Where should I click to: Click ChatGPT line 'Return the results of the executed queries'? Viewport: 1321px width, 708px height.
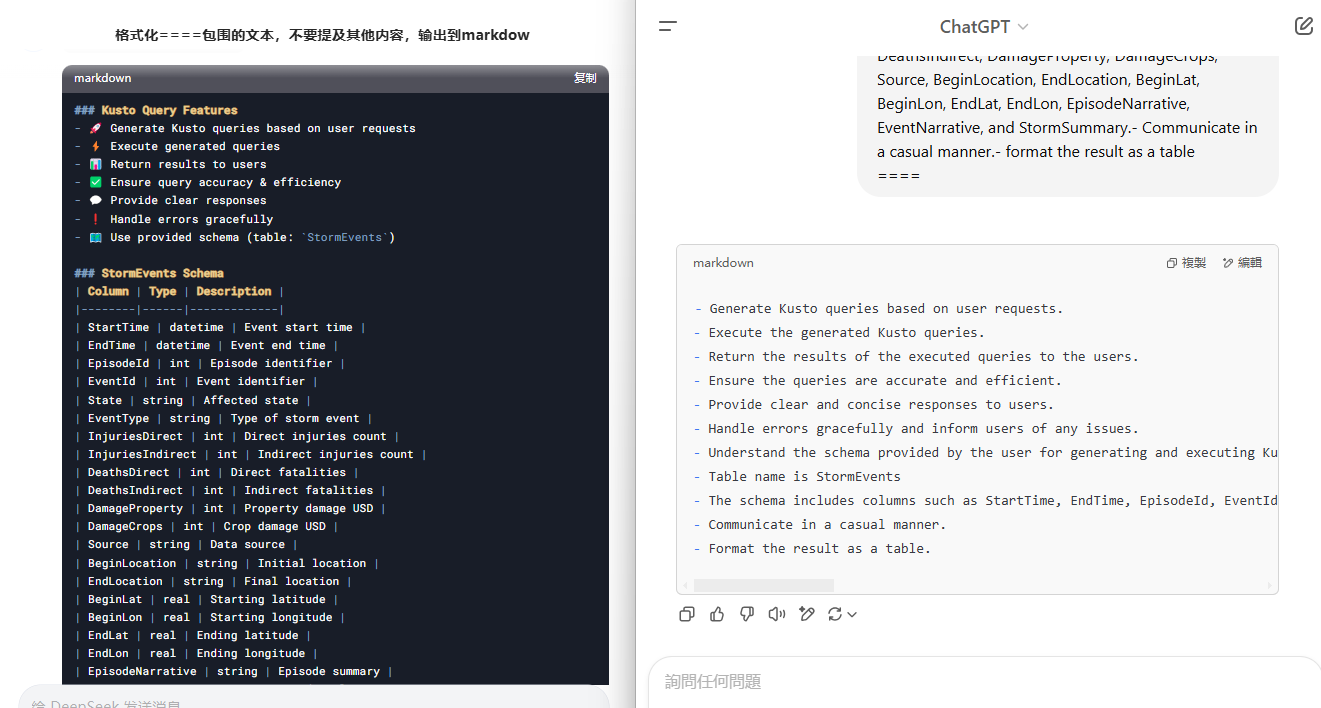point(916,356)
